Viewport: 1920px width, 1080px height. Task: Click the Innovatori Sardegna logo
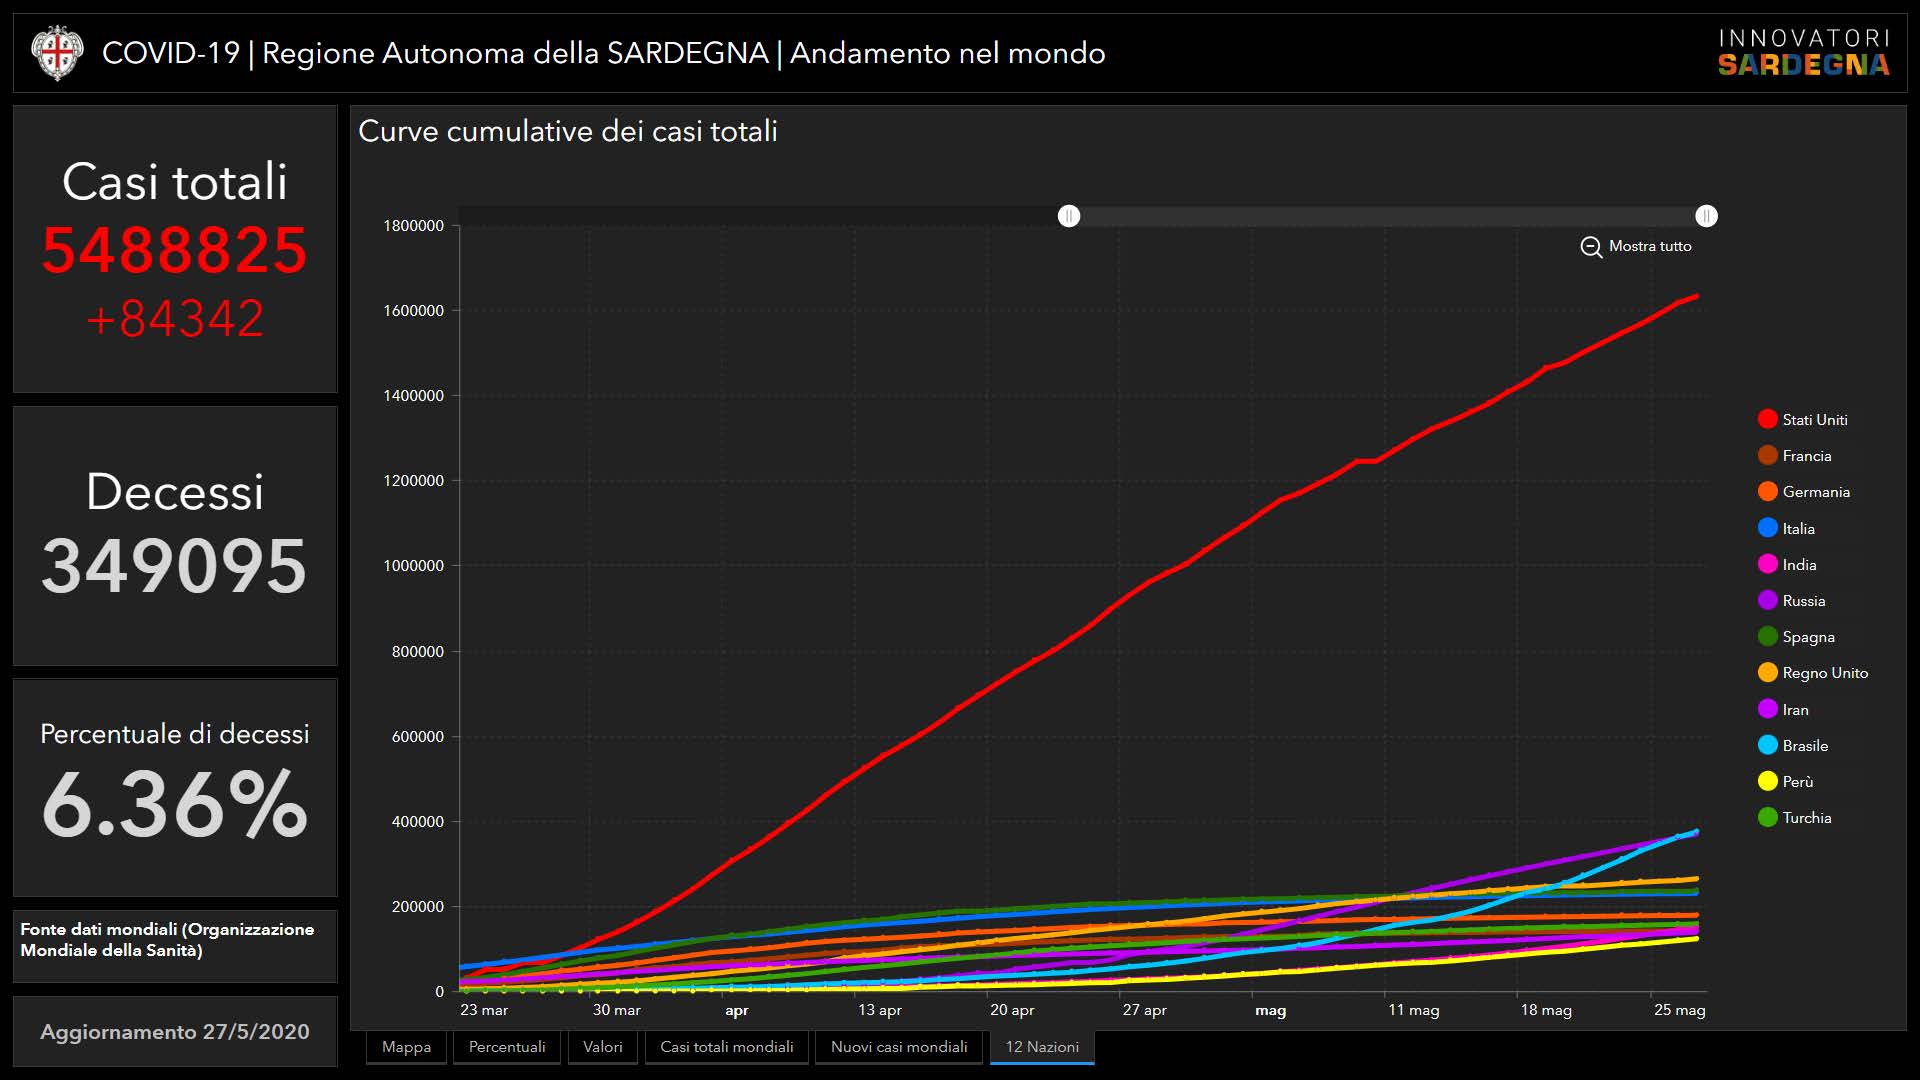(x=1803, y=53)
